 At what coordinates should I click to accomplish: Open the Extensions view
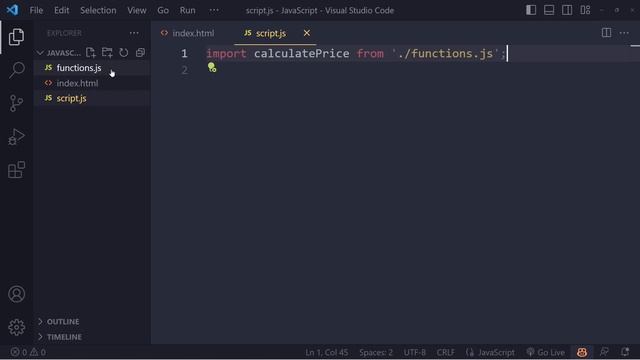(16, 170)
